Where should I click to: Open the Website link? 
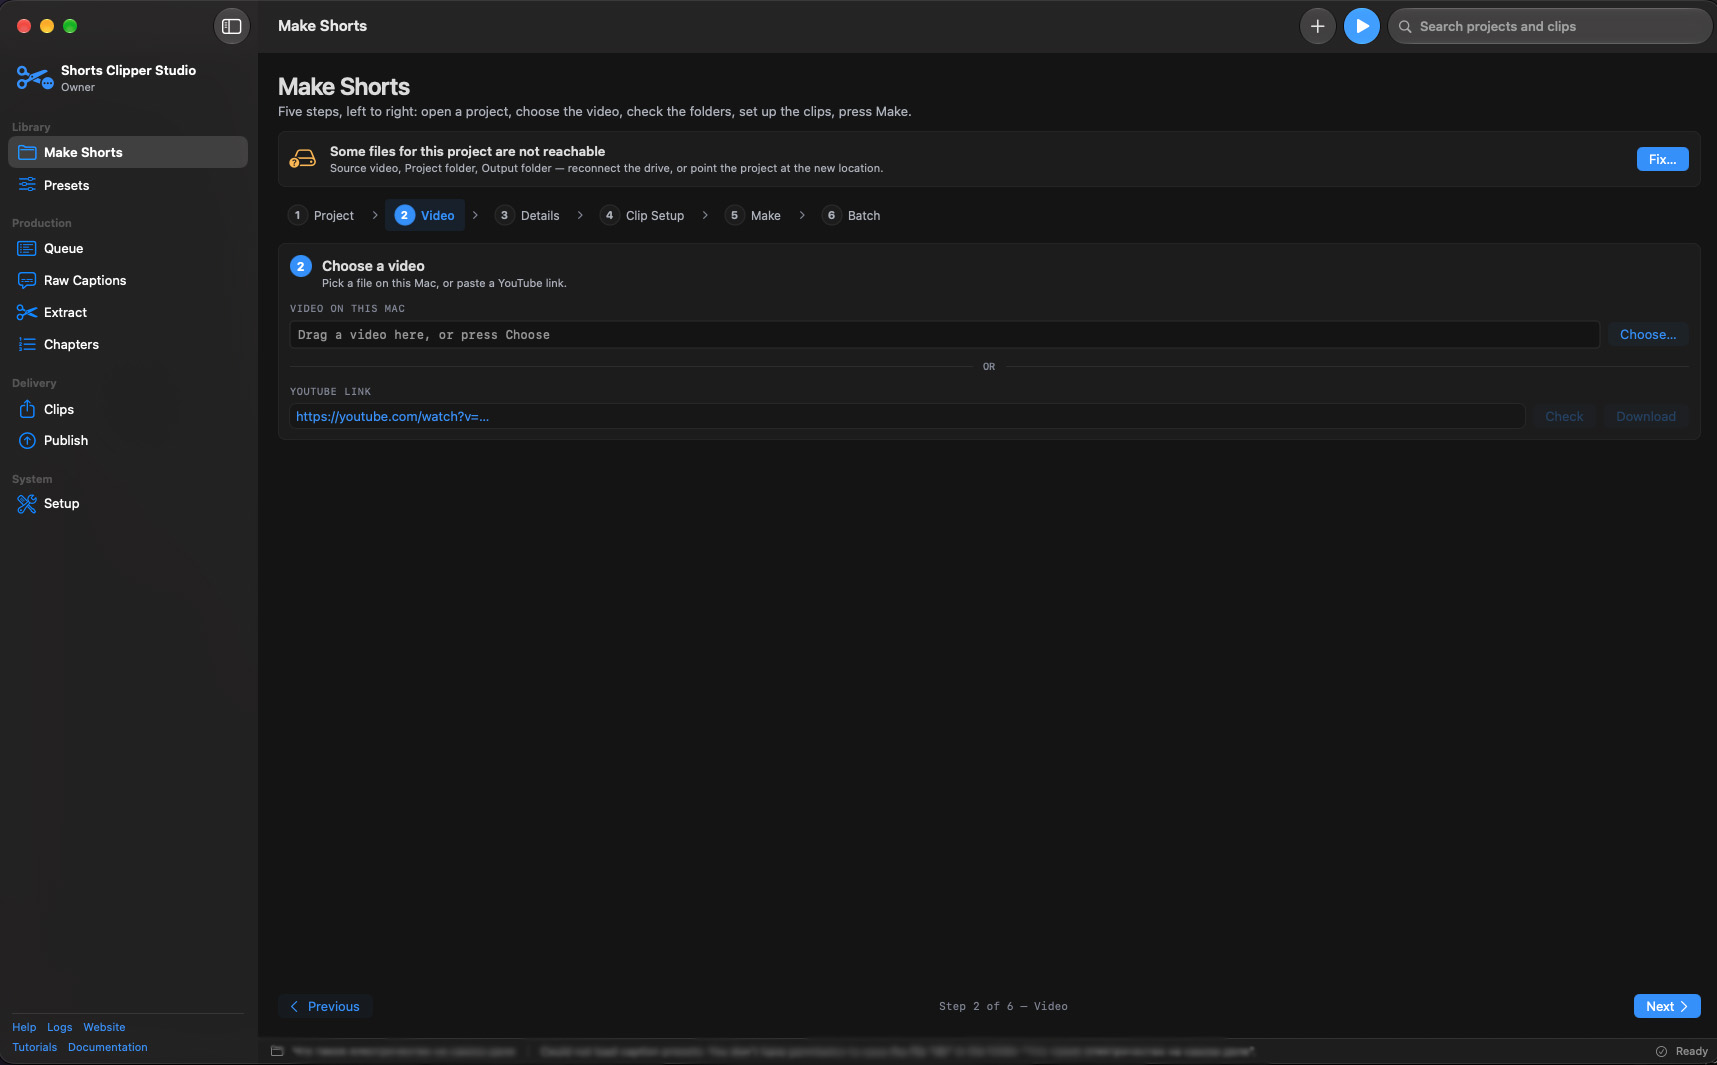coord(104,1027)
